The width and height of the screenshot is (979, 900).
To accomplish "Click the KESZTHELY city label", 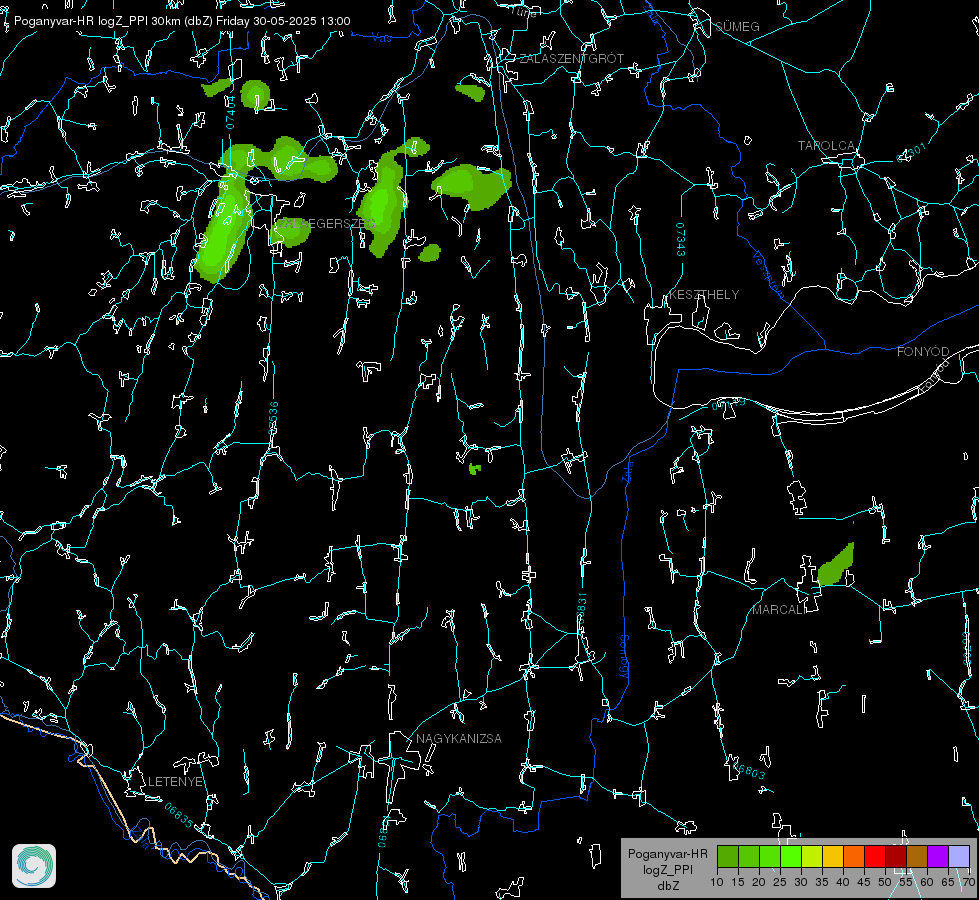I will tap(704, 294).
